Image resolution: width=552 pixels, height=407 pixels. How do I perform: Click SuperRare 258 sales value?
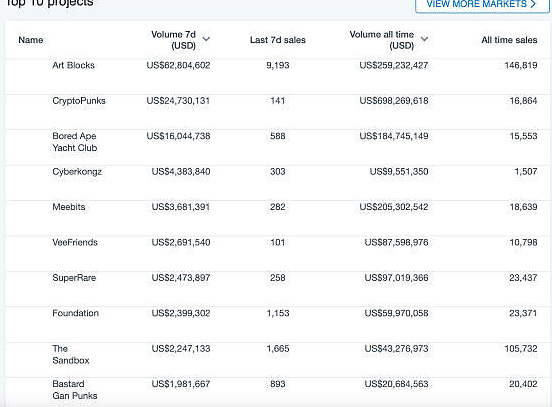(x=278, y=278)
